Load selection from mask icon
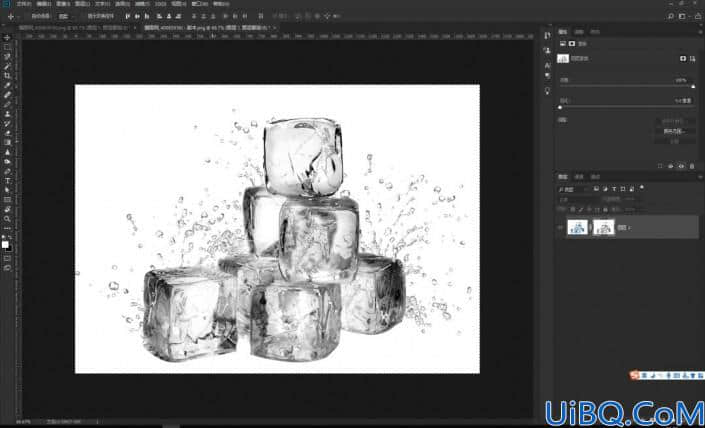Image resolution: width=705 pixels, height=428 pixels. [660, 166]
